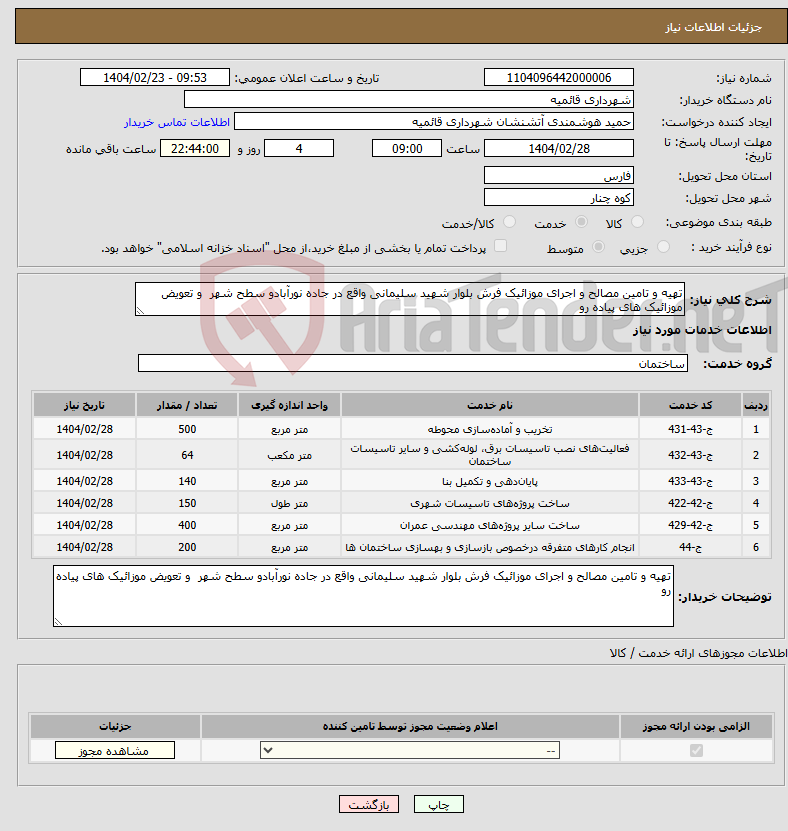Click the اعلام وضعیت مجوز header
The height and width of the screenshot is (831, 788).
410,727
